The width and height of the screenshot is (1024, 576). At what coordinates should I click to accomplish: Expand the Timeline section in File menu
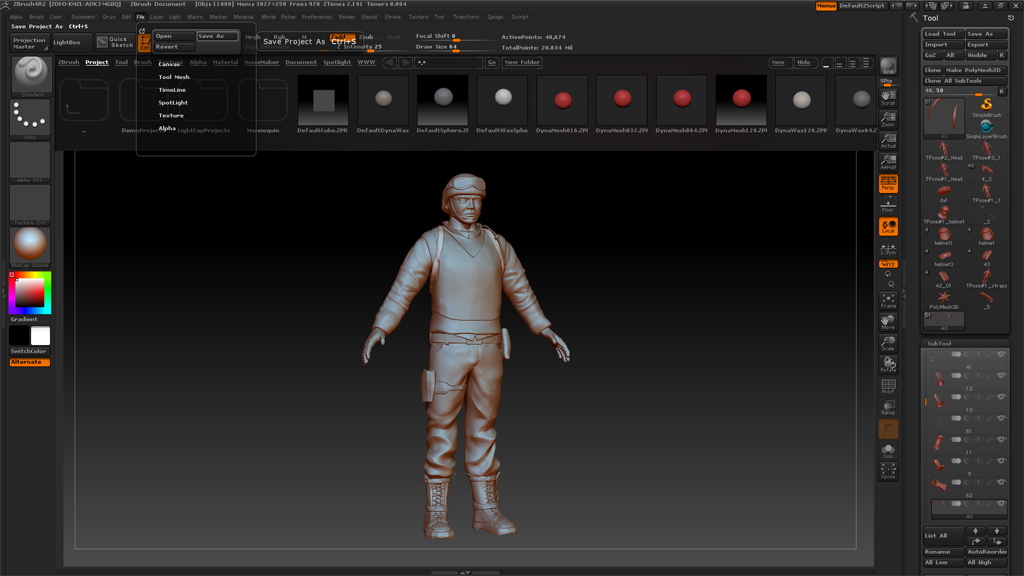tap(172, 90)
